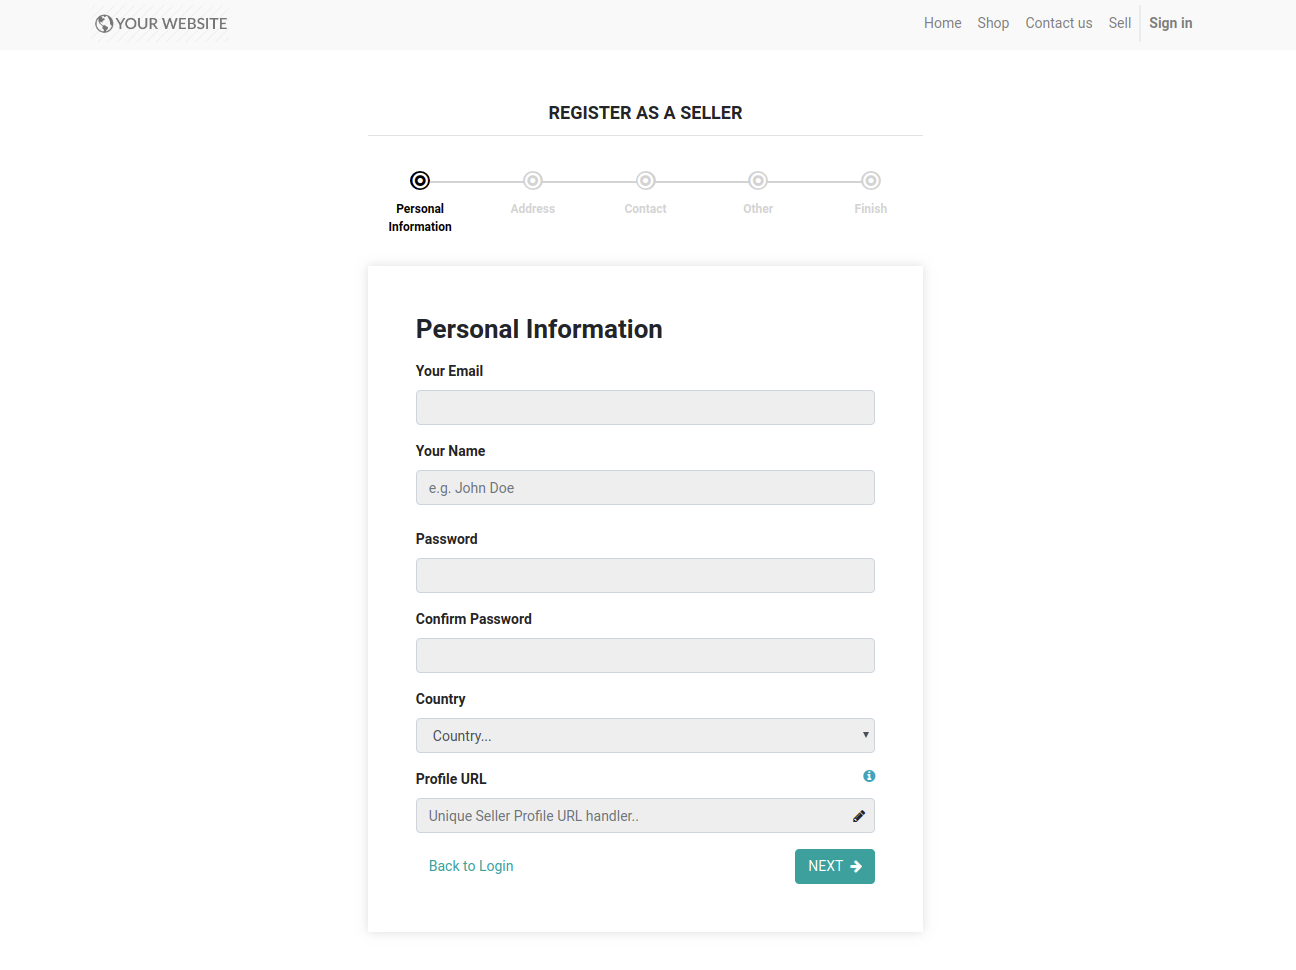Select the Other step circle
Image resolution: width=1296 pixels, height=970 pixels.
pos(758,181)
